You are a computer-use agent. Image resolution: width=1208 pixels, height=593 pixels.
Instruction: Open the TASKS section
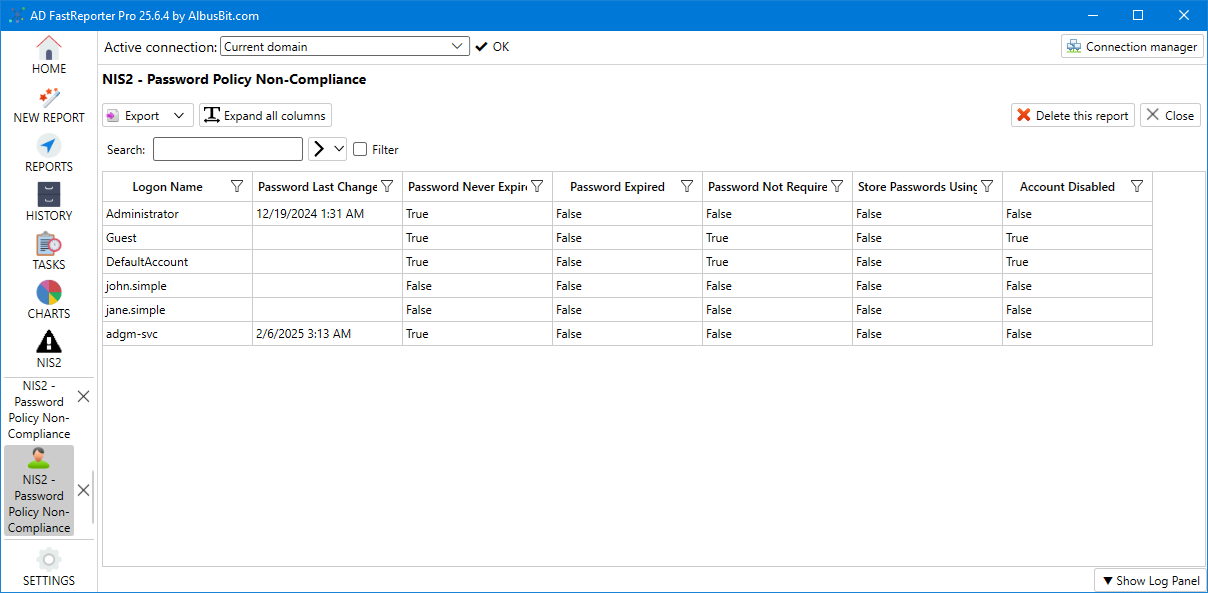click(48, 252)
